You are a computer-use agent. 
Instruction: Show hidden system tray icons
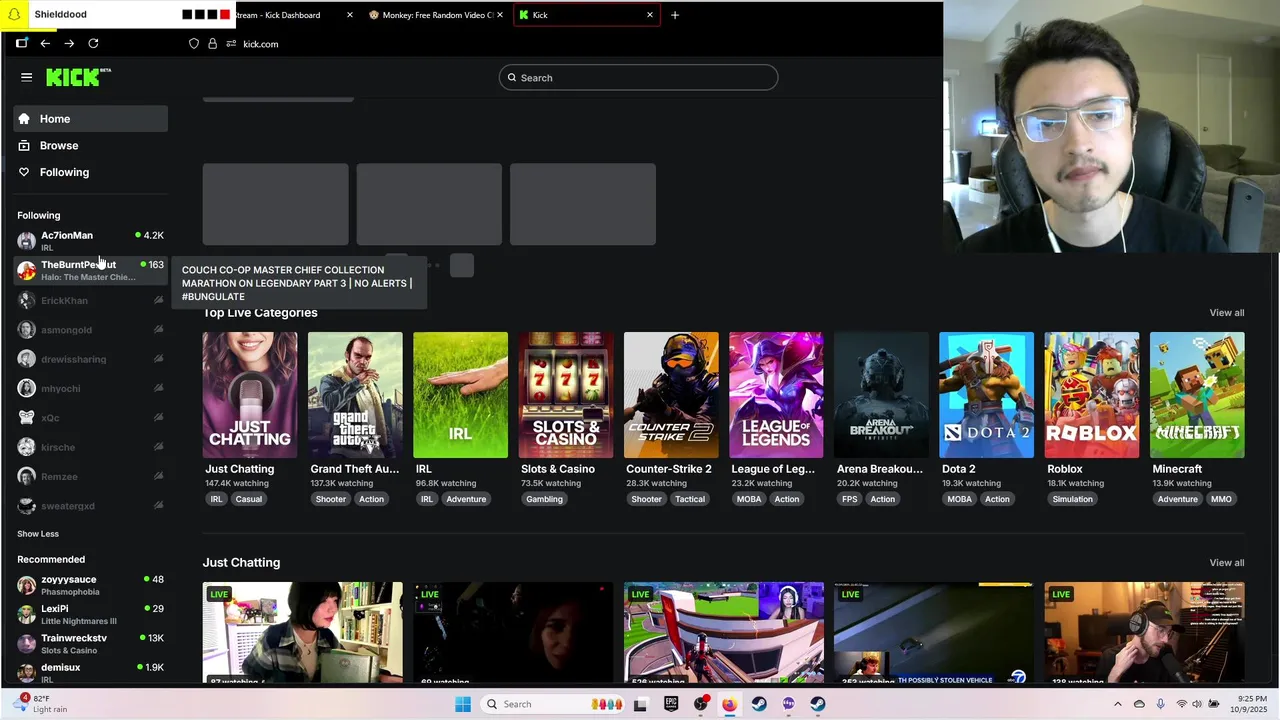(x=1118, y=704)
